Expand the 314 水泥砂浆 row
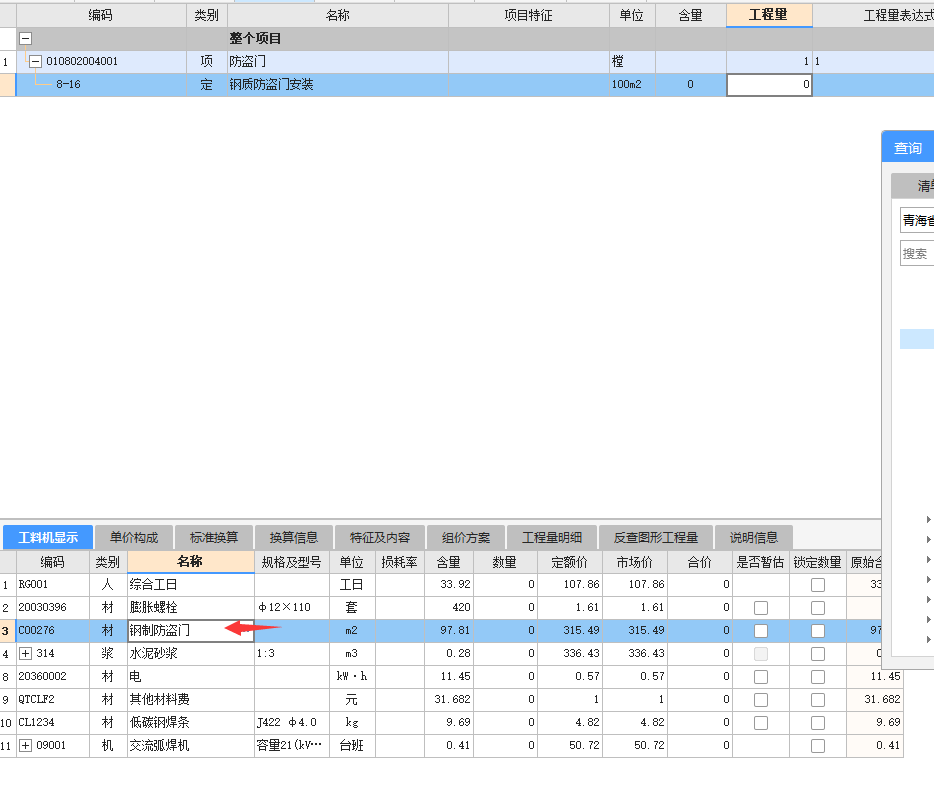The width and height of the screenshot is (934, 793). coord(26,654)
